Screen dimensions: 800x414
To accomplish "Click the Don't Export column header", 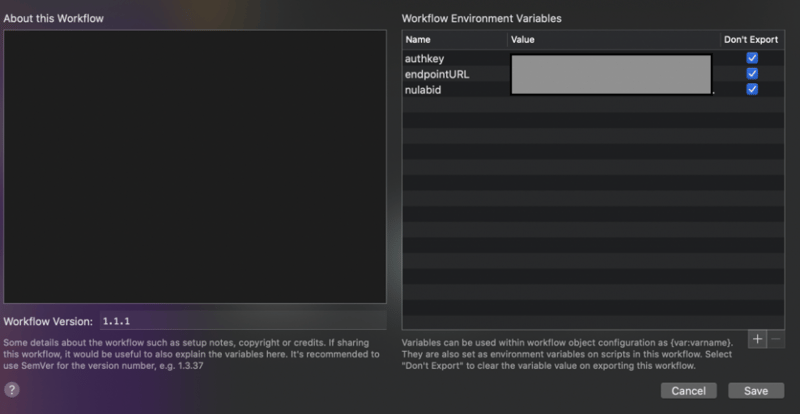I will click(752, 39).
